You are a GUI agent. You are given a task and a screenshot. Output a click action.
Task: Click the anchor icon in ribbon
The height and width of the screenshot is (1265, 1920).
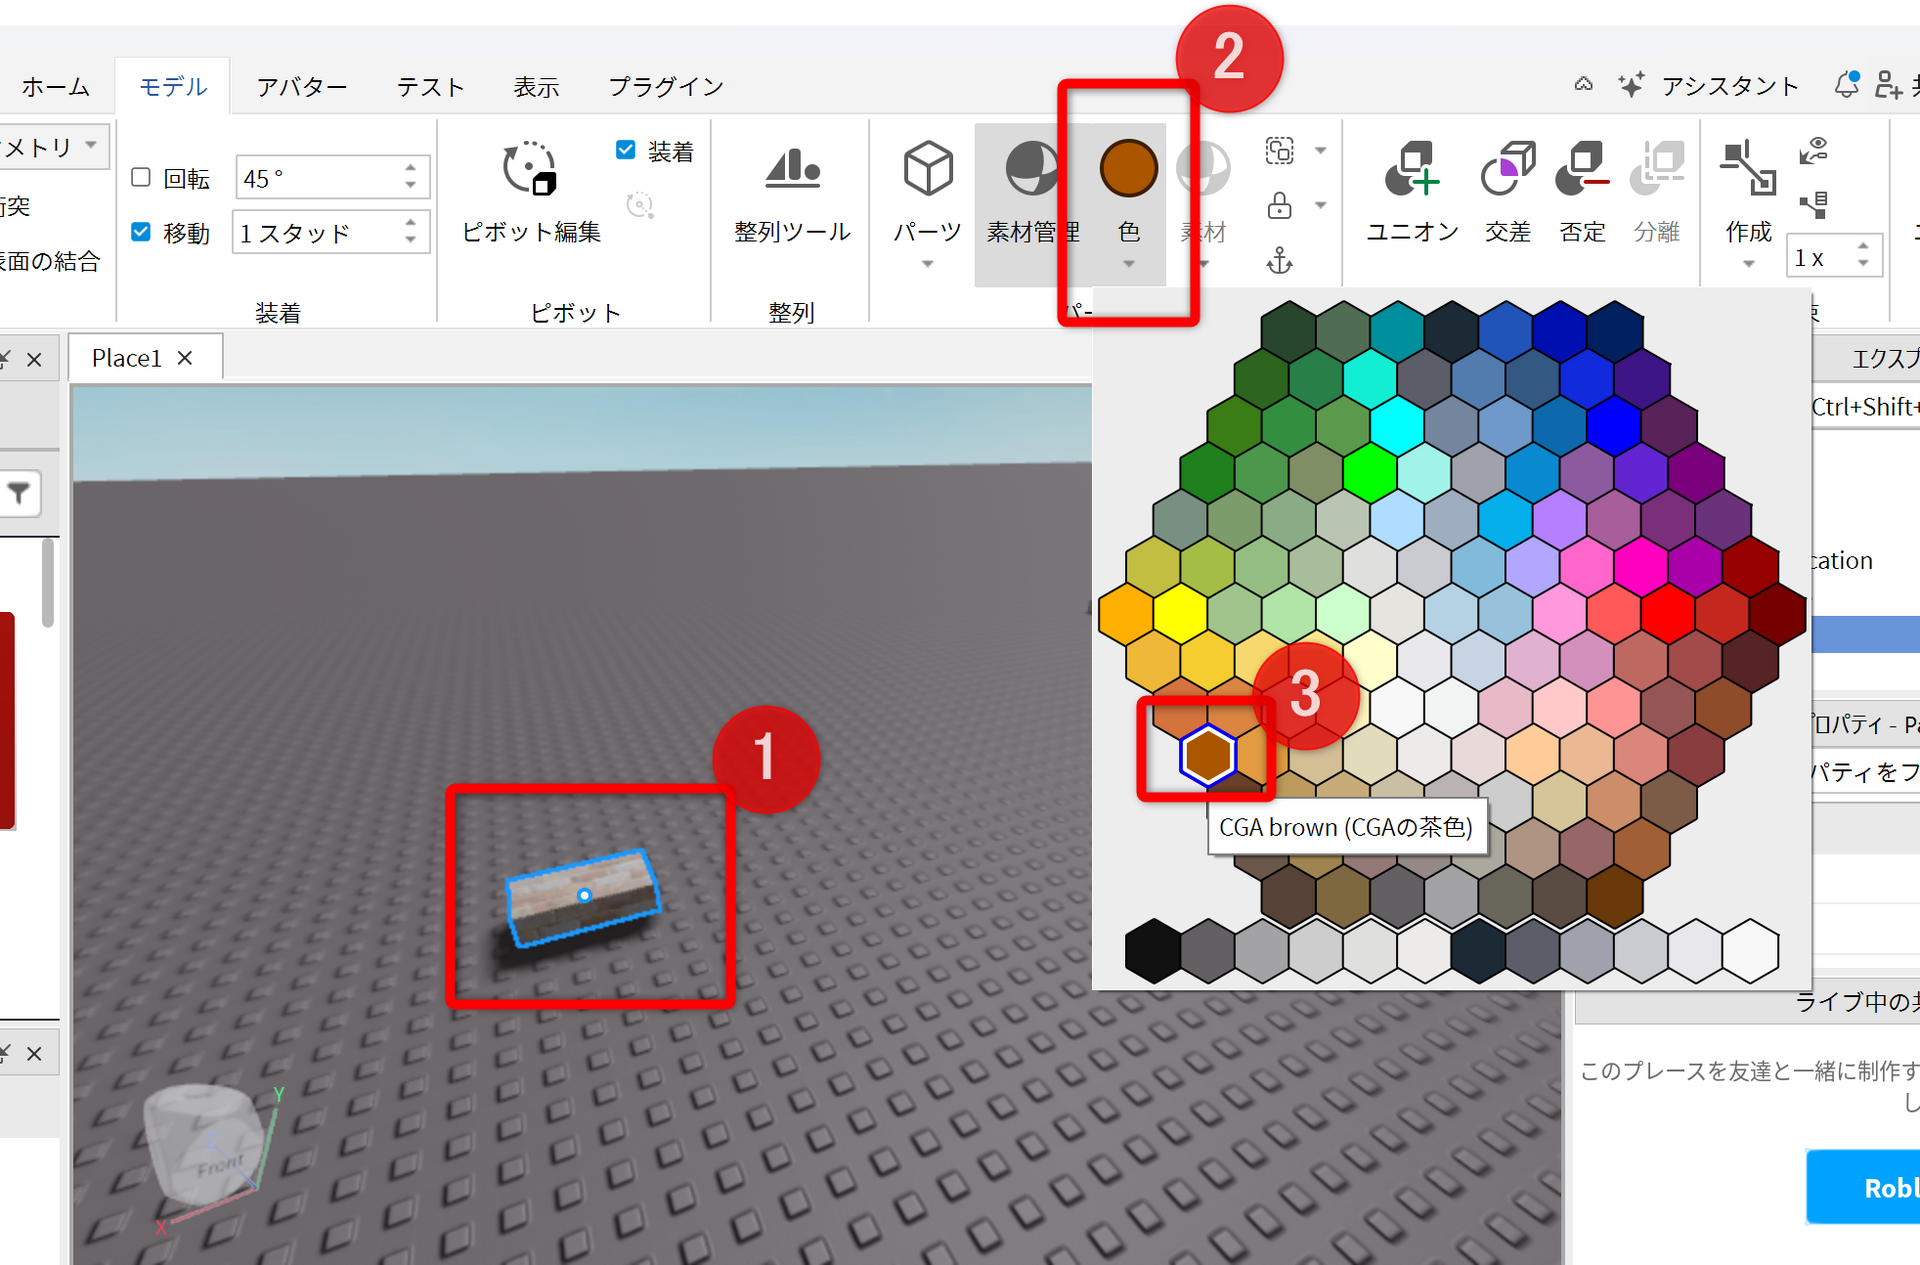(1279, 261)
